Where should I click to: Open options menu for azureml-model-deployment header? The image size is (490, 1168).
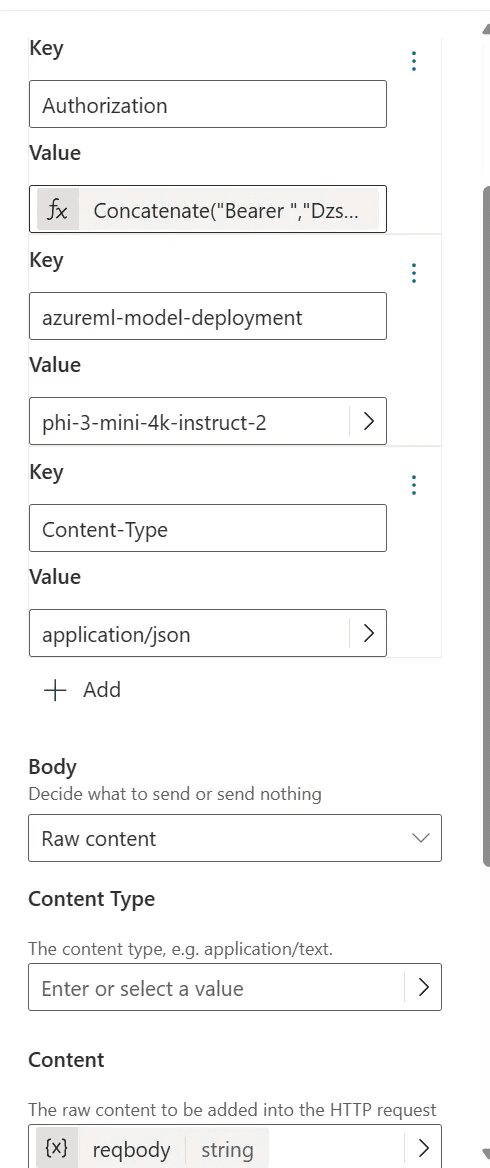(x=414, y=273)
